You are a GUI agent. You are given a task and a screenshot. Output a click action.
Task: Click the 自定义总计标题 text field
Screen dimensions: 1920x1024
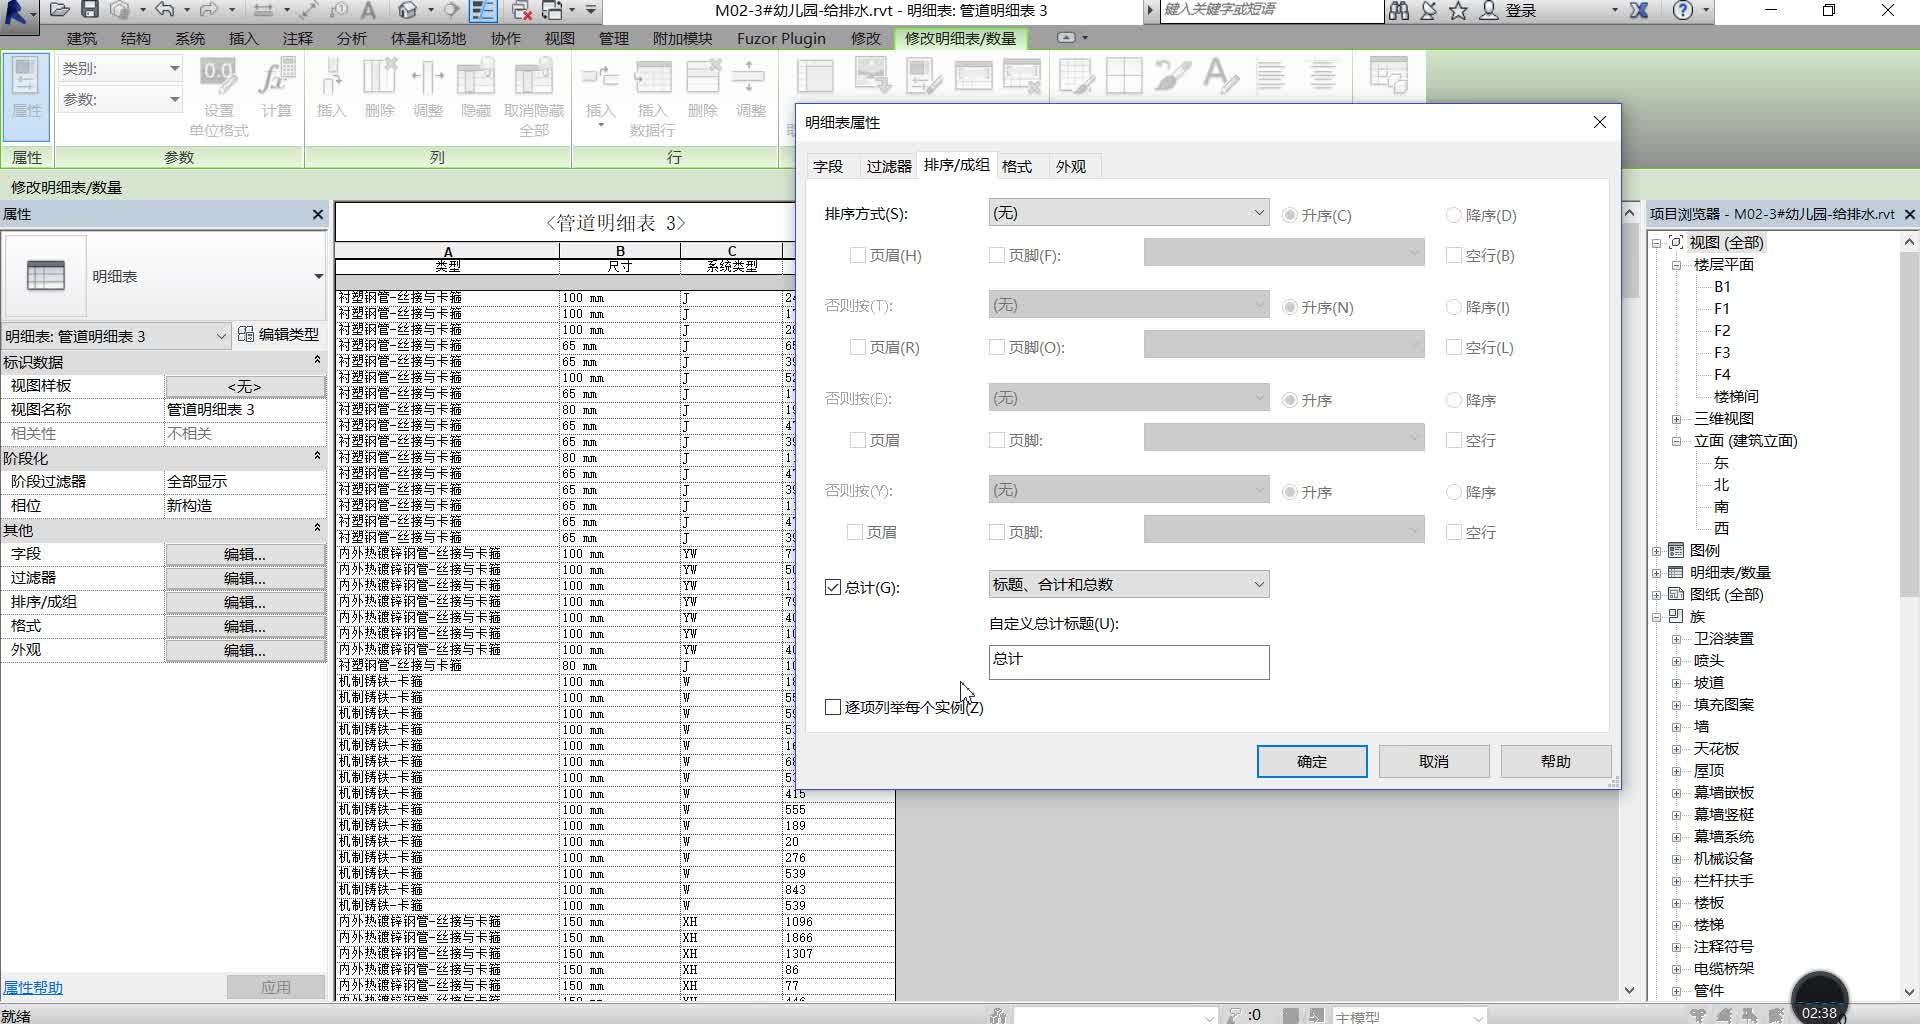[x=1128, y=661]
